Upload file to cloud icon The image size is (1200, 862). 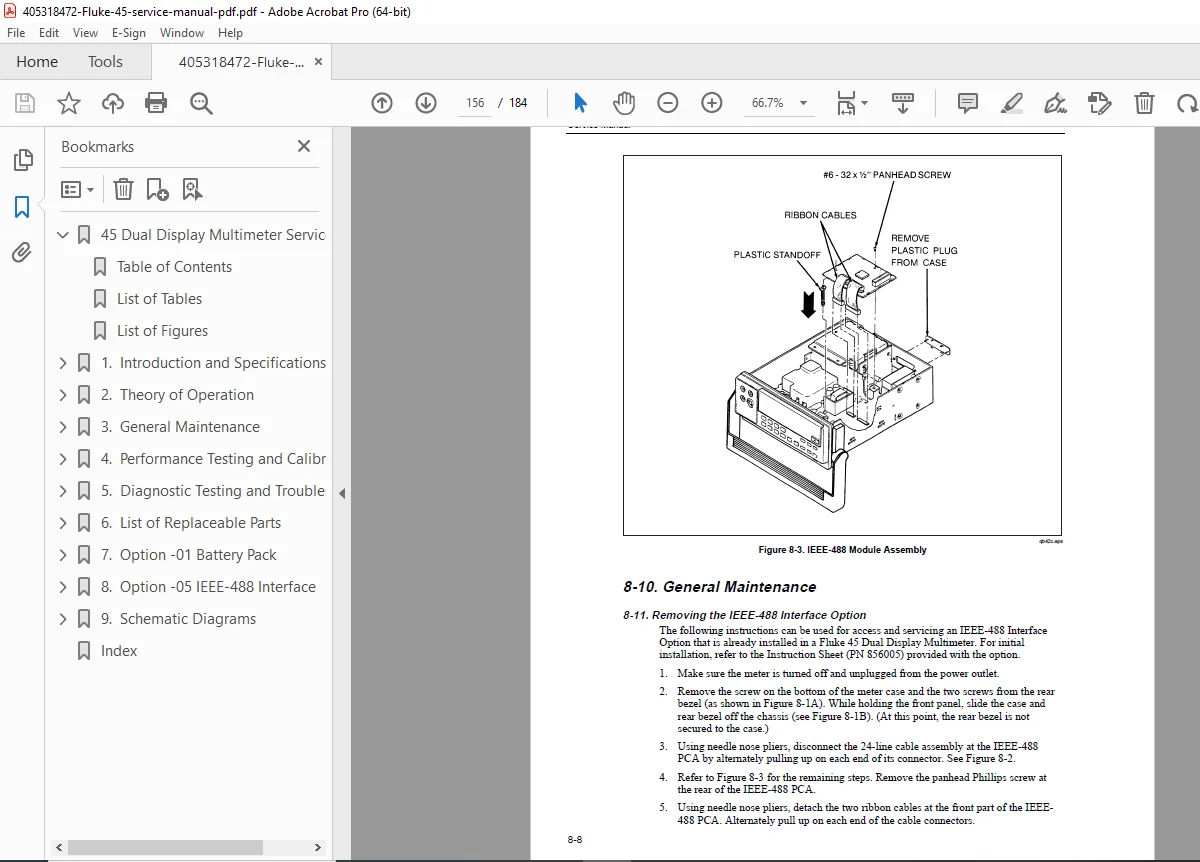113,103
